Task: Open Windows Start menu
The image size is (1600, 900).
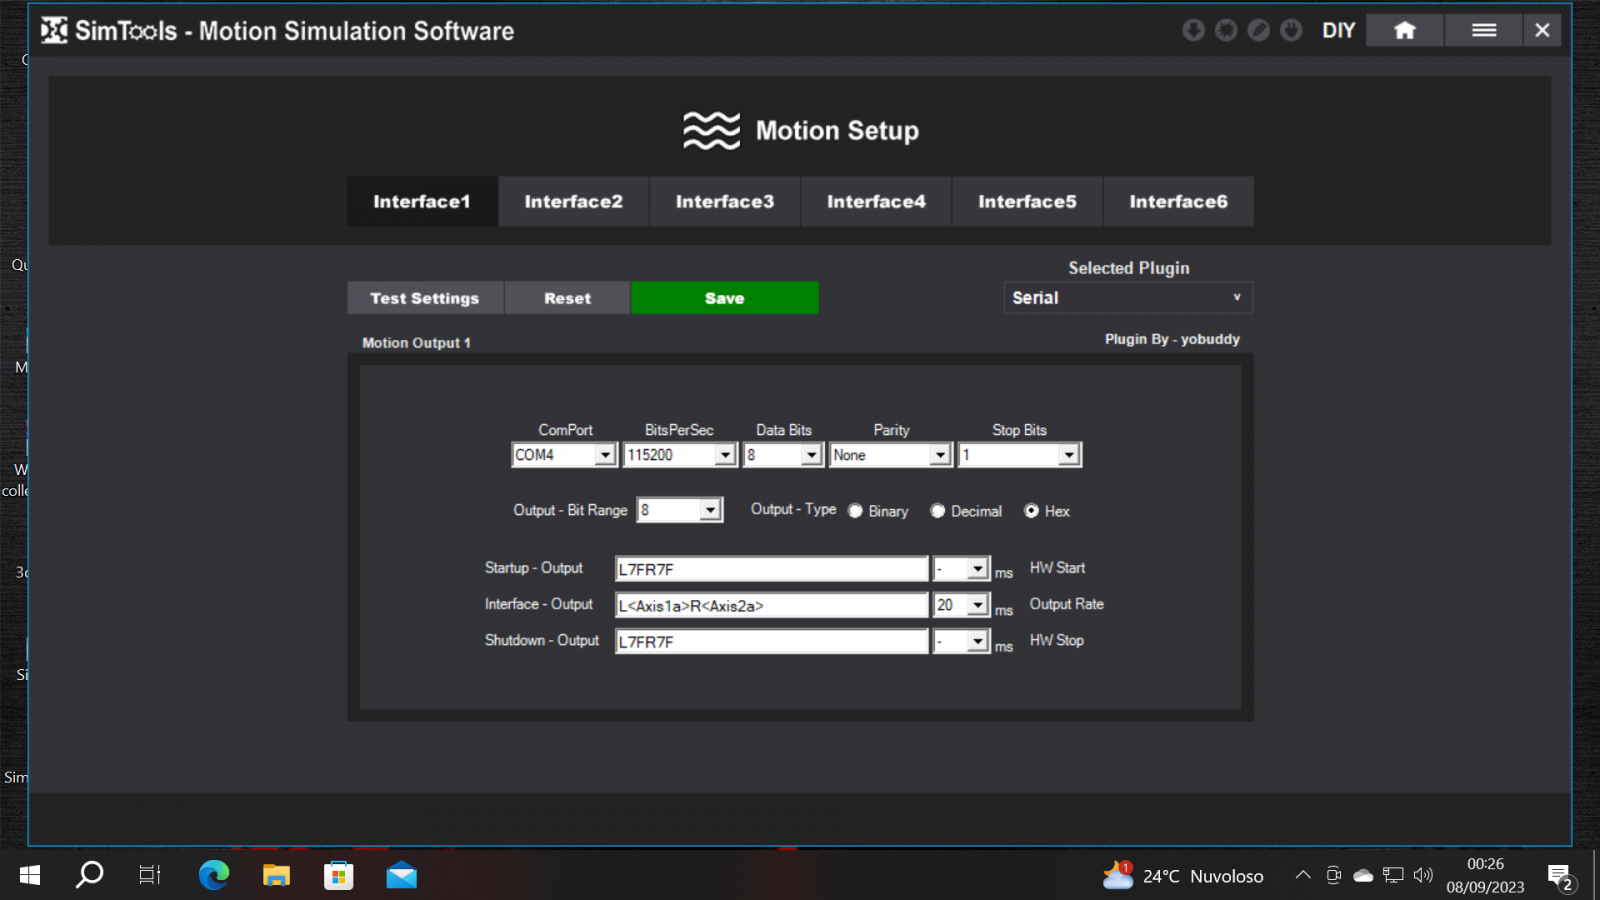Action: pyautogui.click(x=30, y=876)
